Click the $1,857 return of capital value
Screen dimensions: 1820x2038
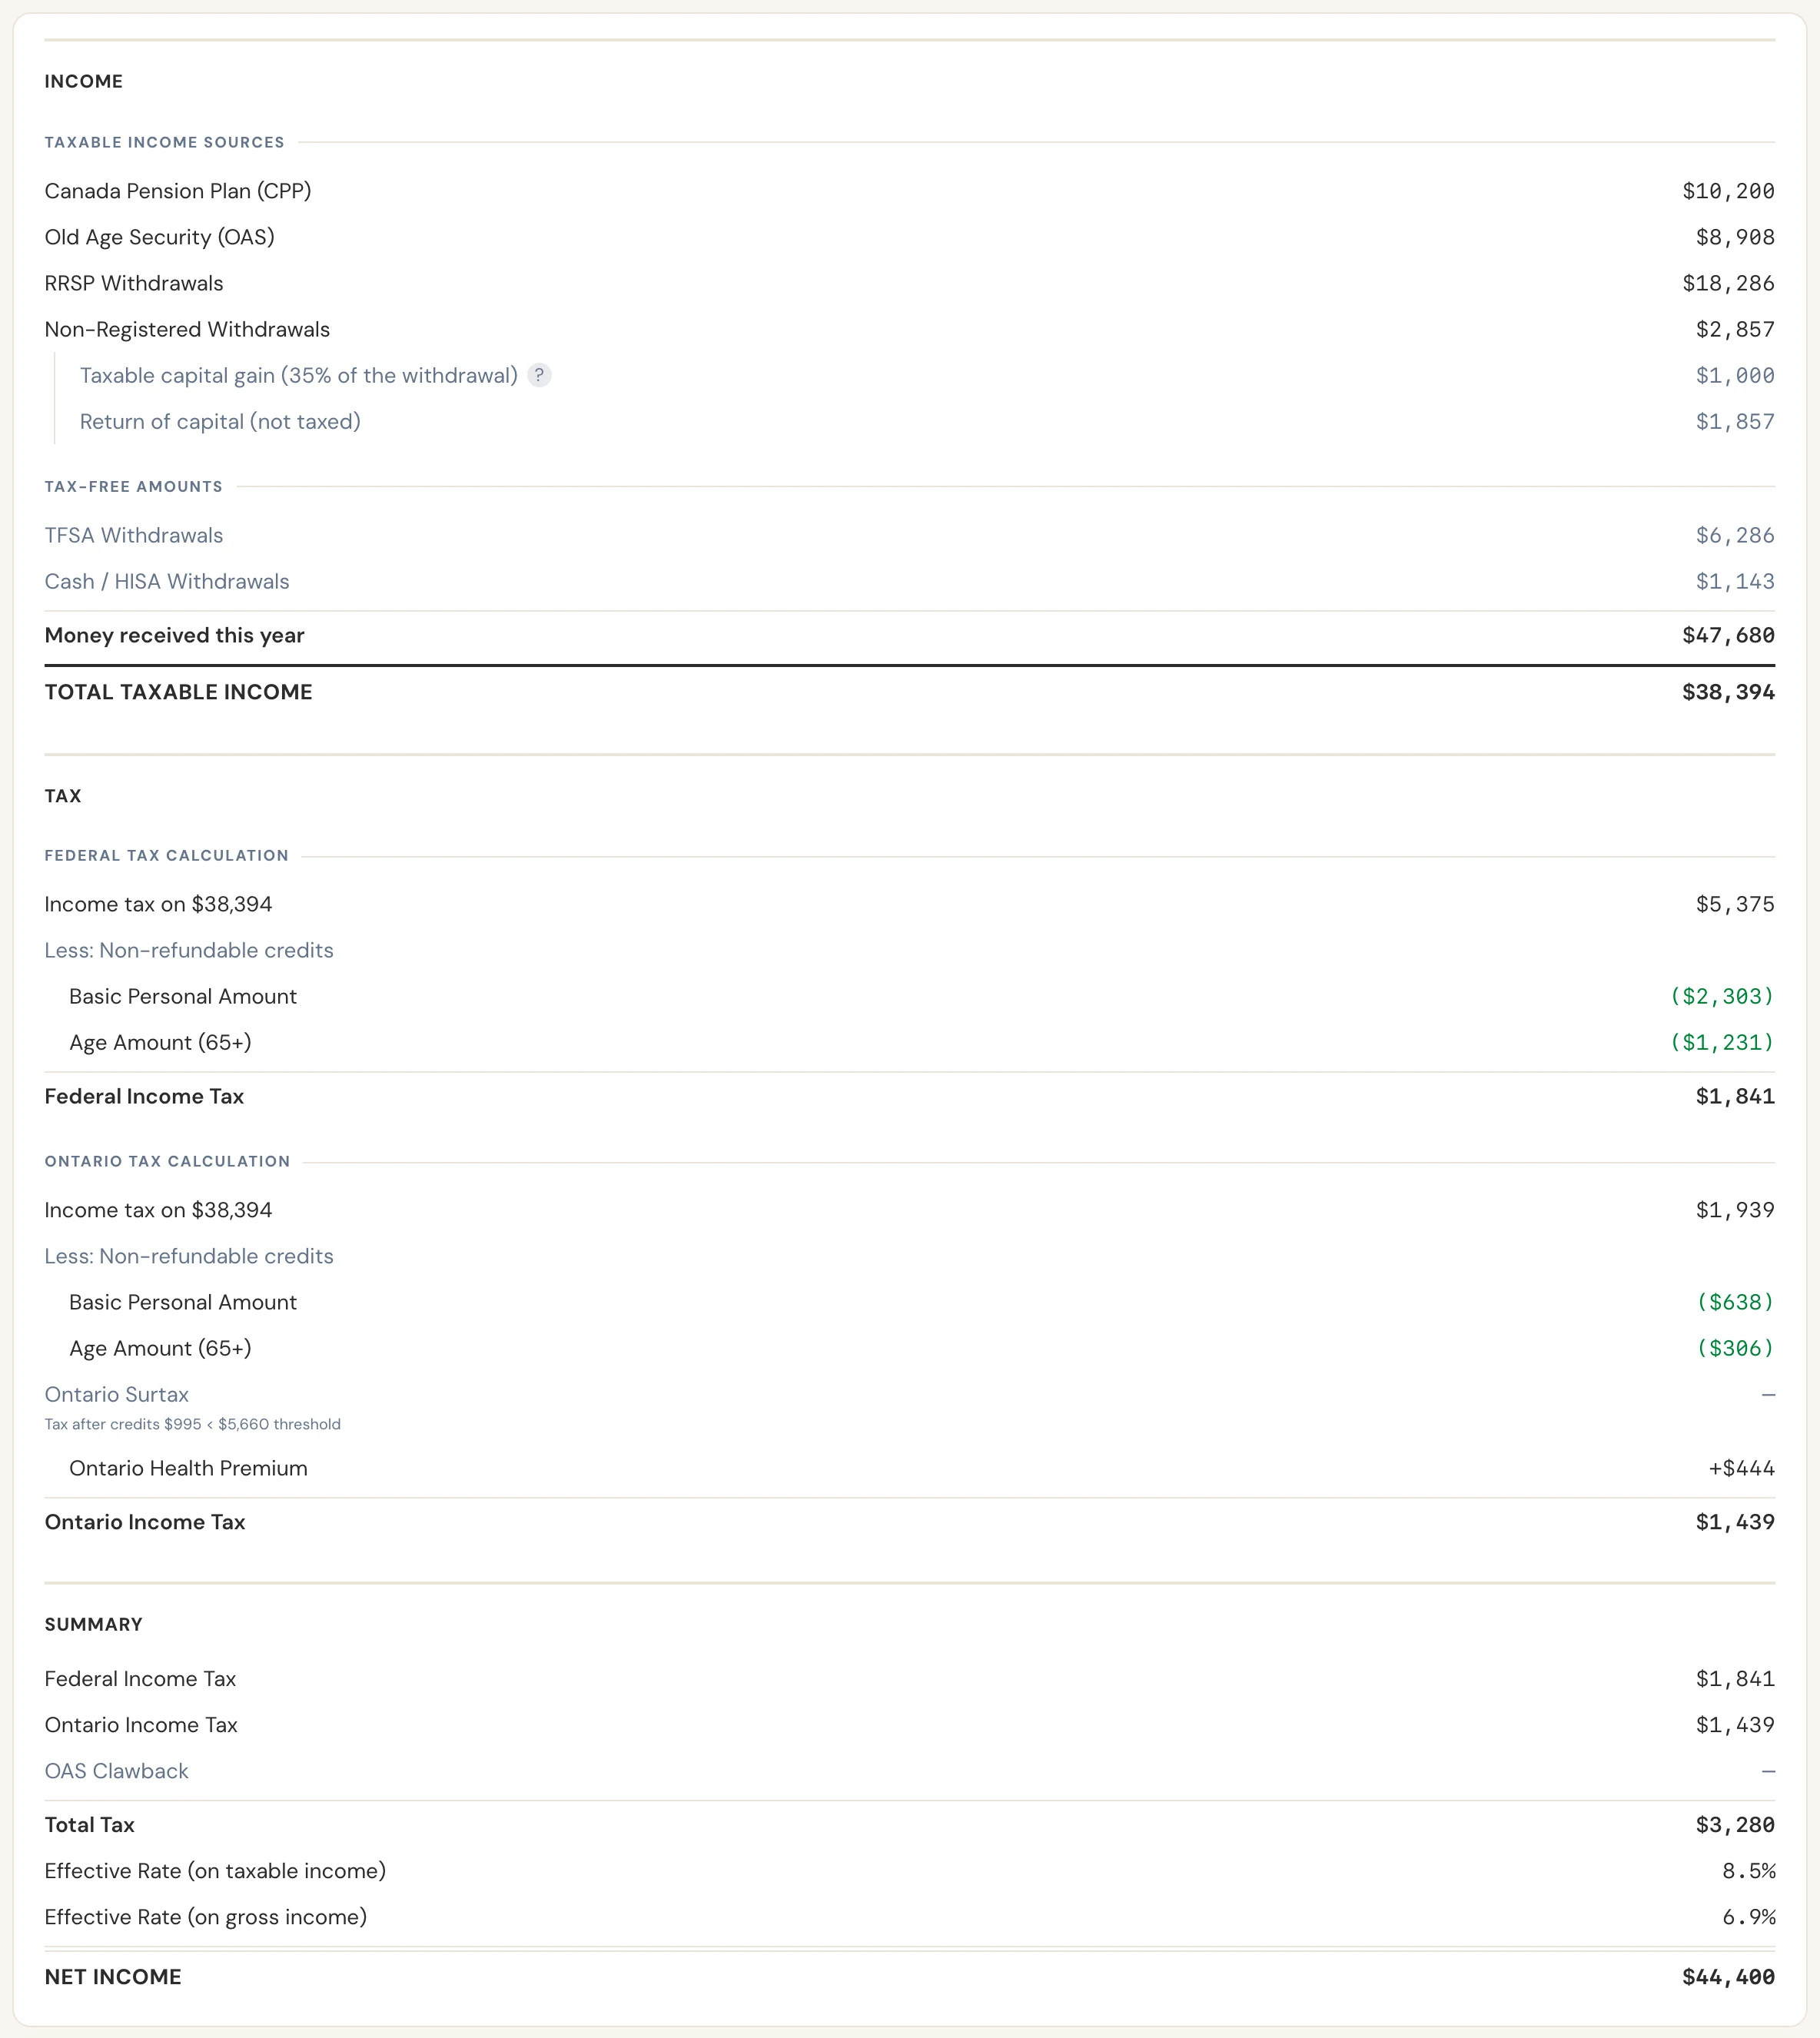[x=1735, y=421]
